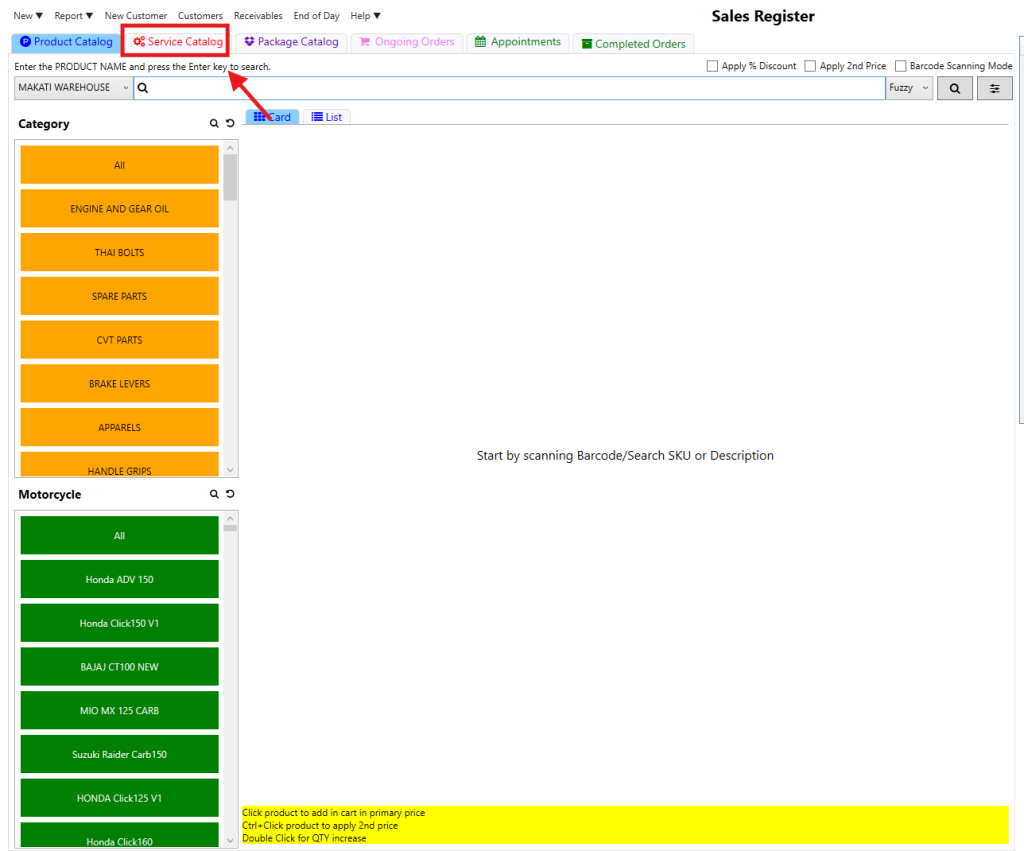
Task: Click the Motorcycle panel search icon
Action: point(213,494)
